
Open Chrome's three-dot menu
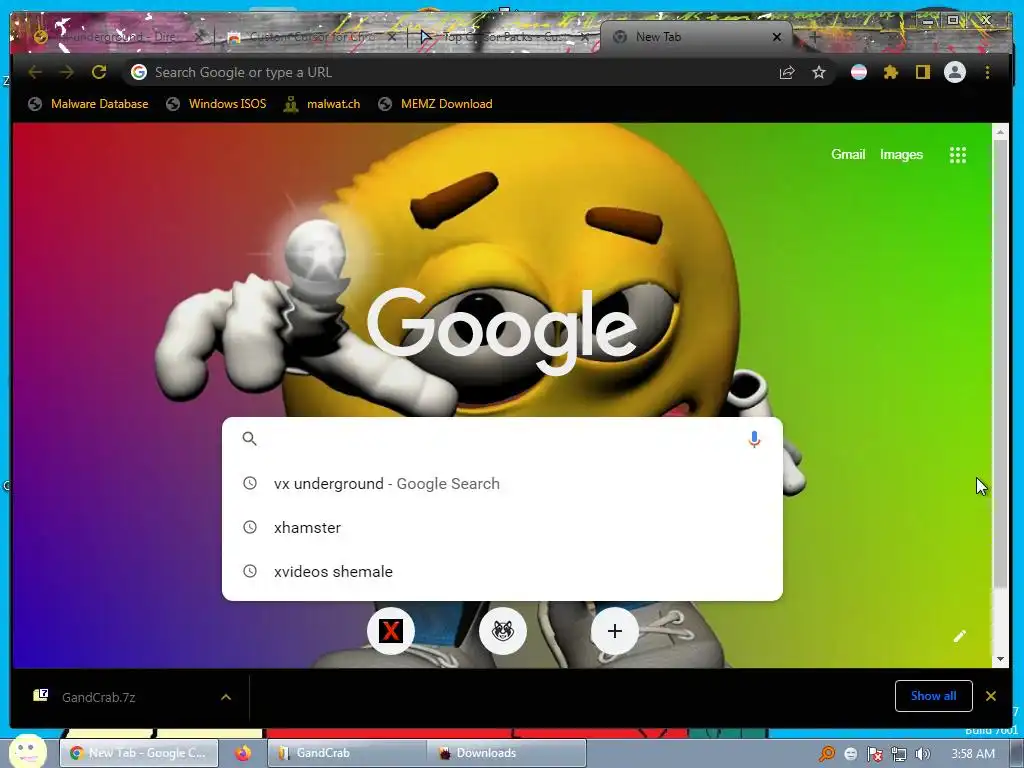coord(987,72)
